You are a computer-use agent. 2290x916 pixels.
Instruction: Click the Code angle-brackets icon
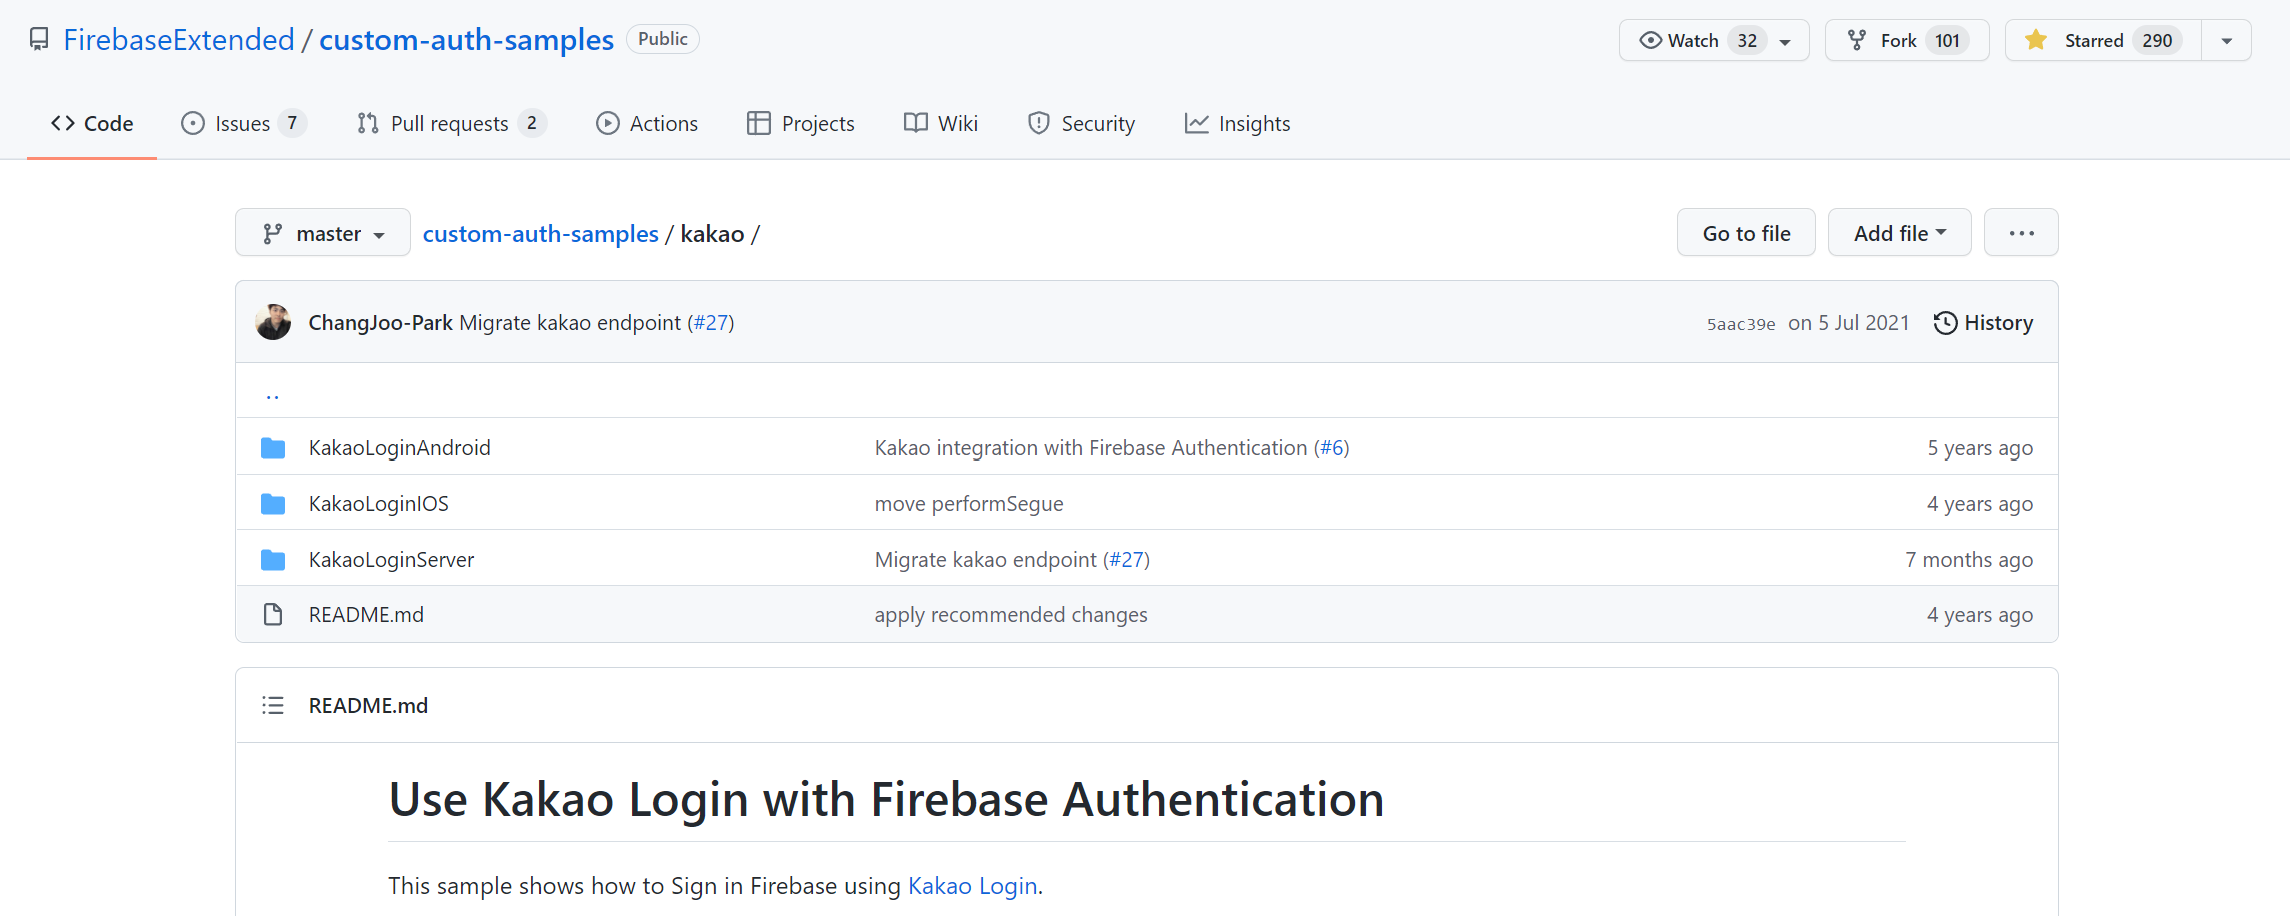[x=63, y=123]
